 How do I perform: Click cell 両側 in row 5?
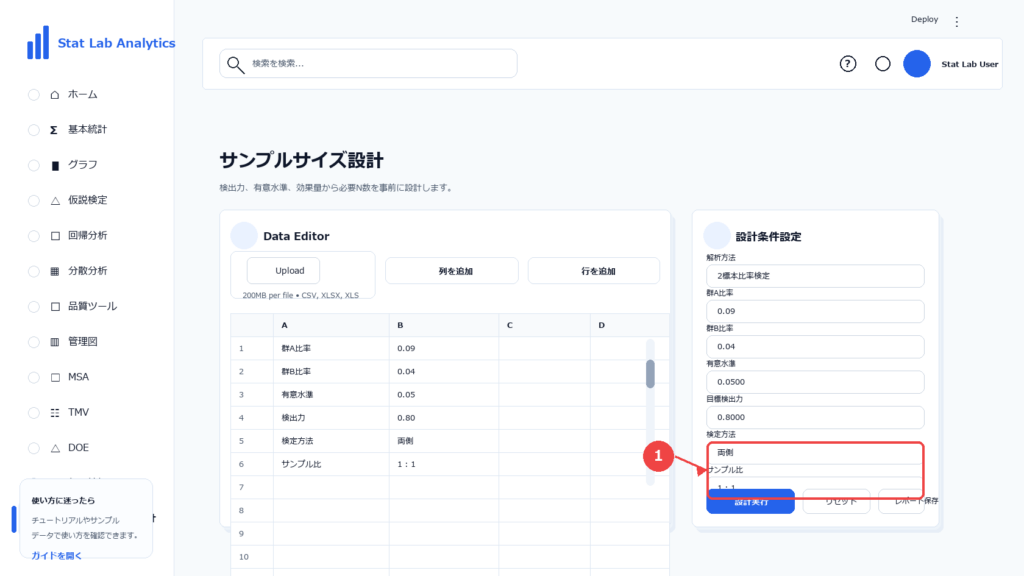coord(444,441)
